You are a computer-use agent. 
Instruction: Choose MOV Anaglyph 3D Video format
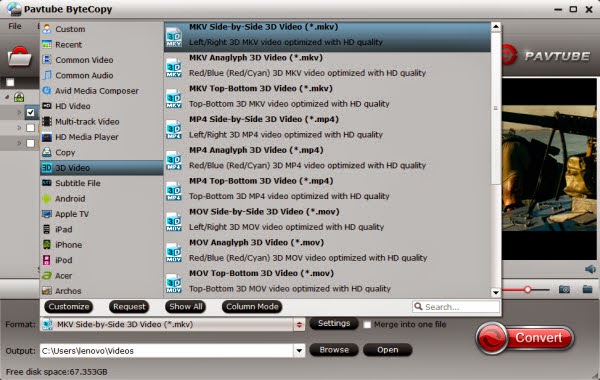pos(328,253)
